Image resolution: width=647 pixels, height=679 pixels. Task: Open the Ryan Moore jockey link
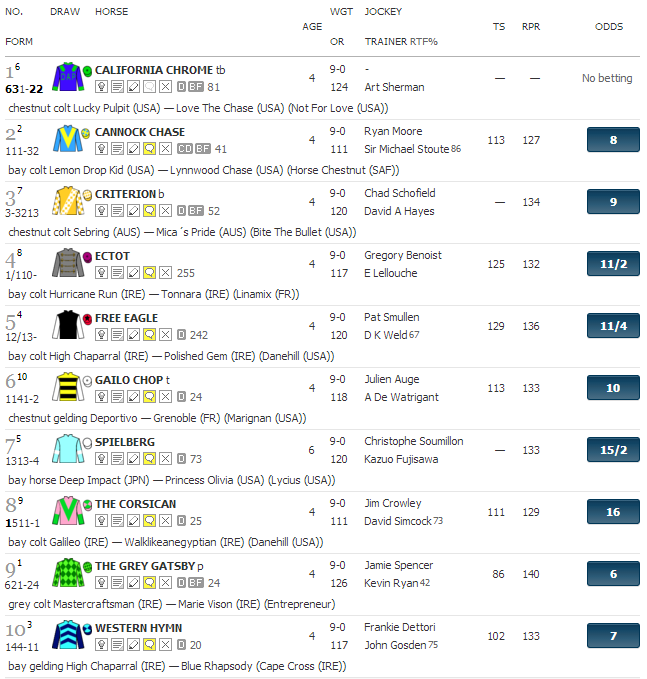393,131
